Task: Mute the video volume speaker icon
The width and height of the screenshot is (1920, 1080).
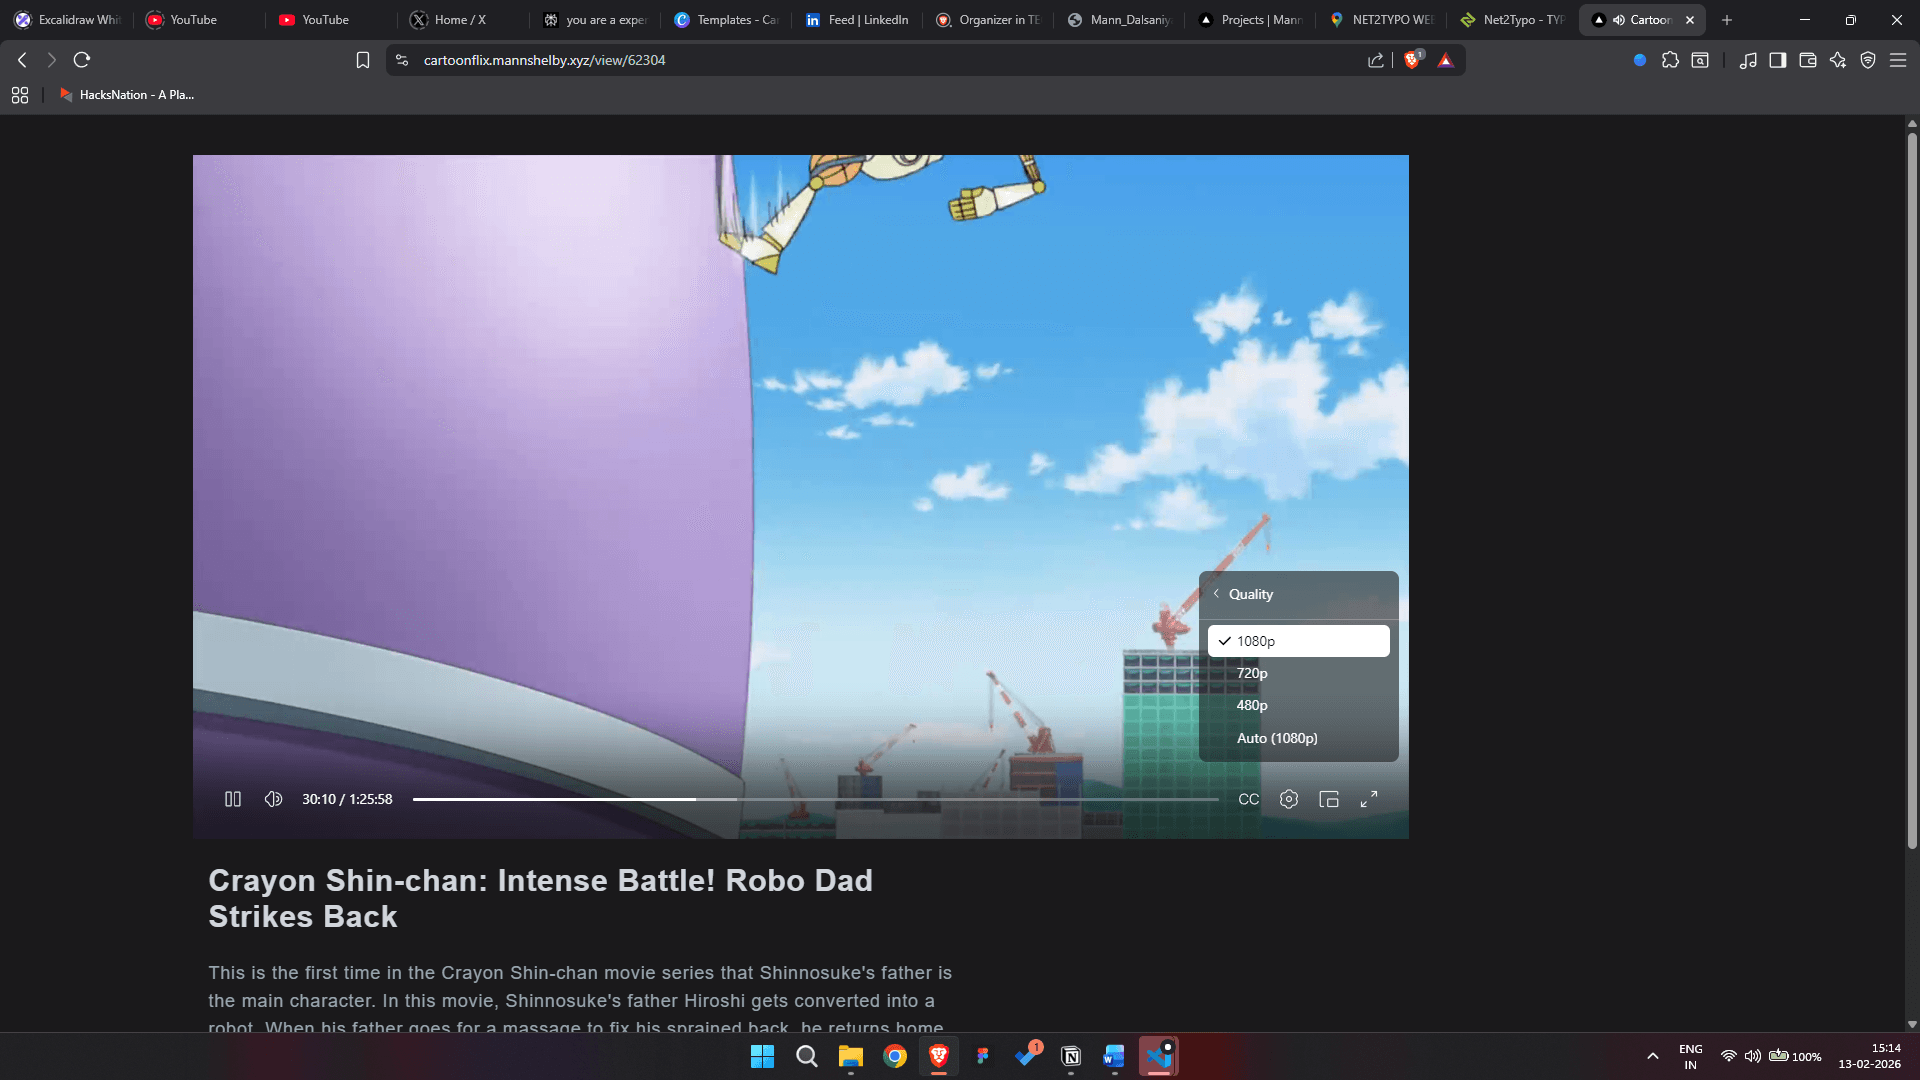Action: 273,799
